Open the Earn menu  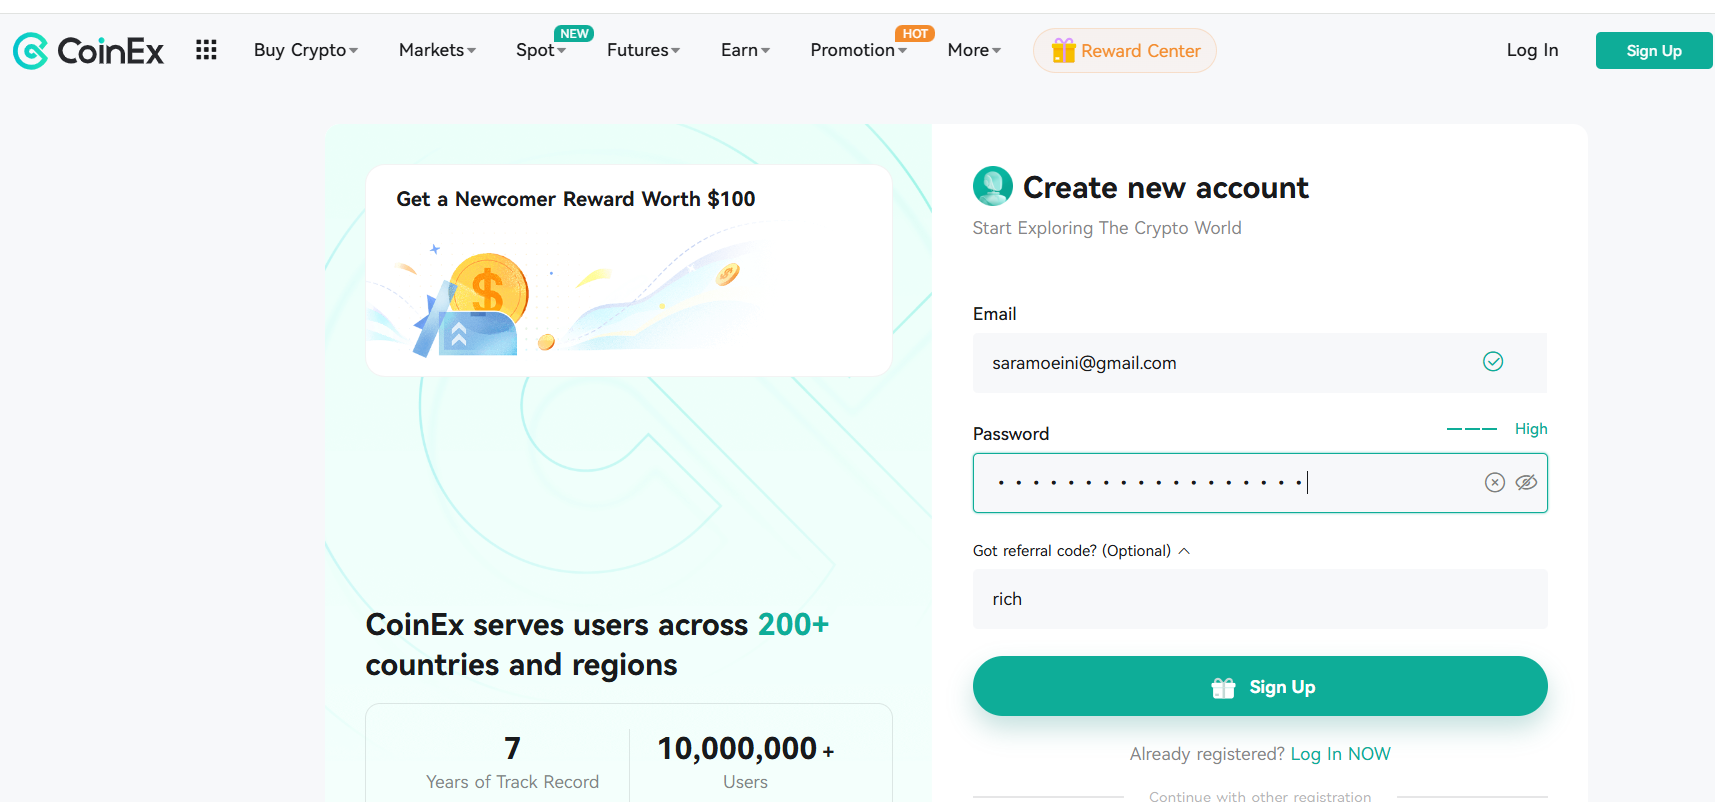click(745, 50)
